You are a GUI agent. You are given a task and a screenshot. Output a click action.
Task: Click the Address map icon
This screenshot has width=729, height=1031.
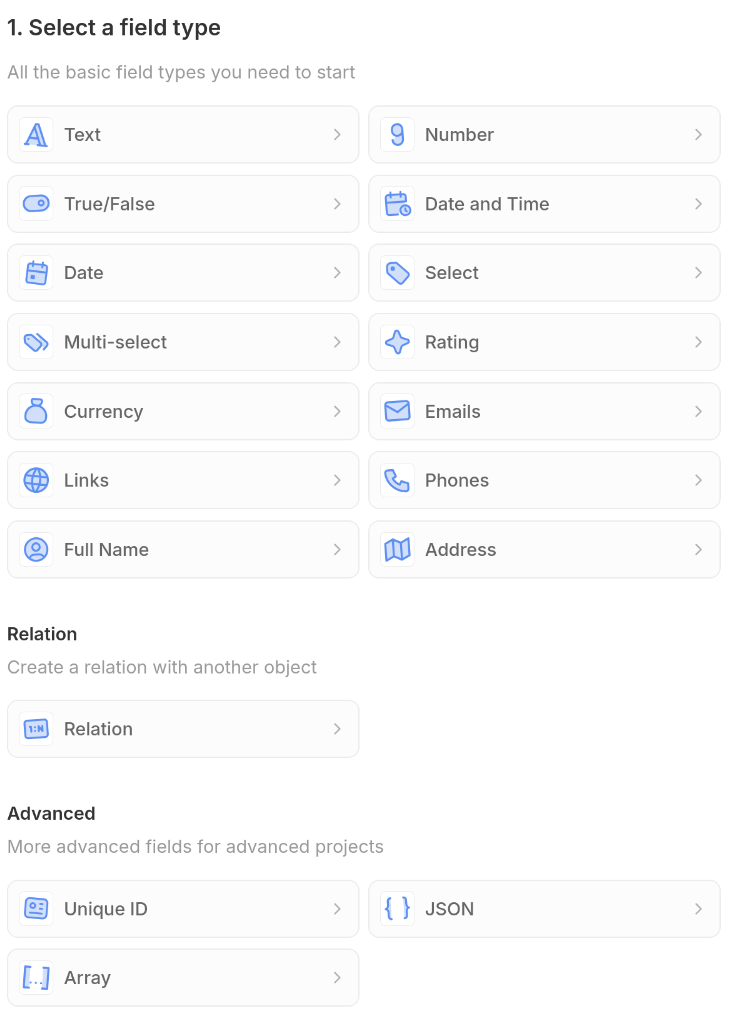(397, 549)
